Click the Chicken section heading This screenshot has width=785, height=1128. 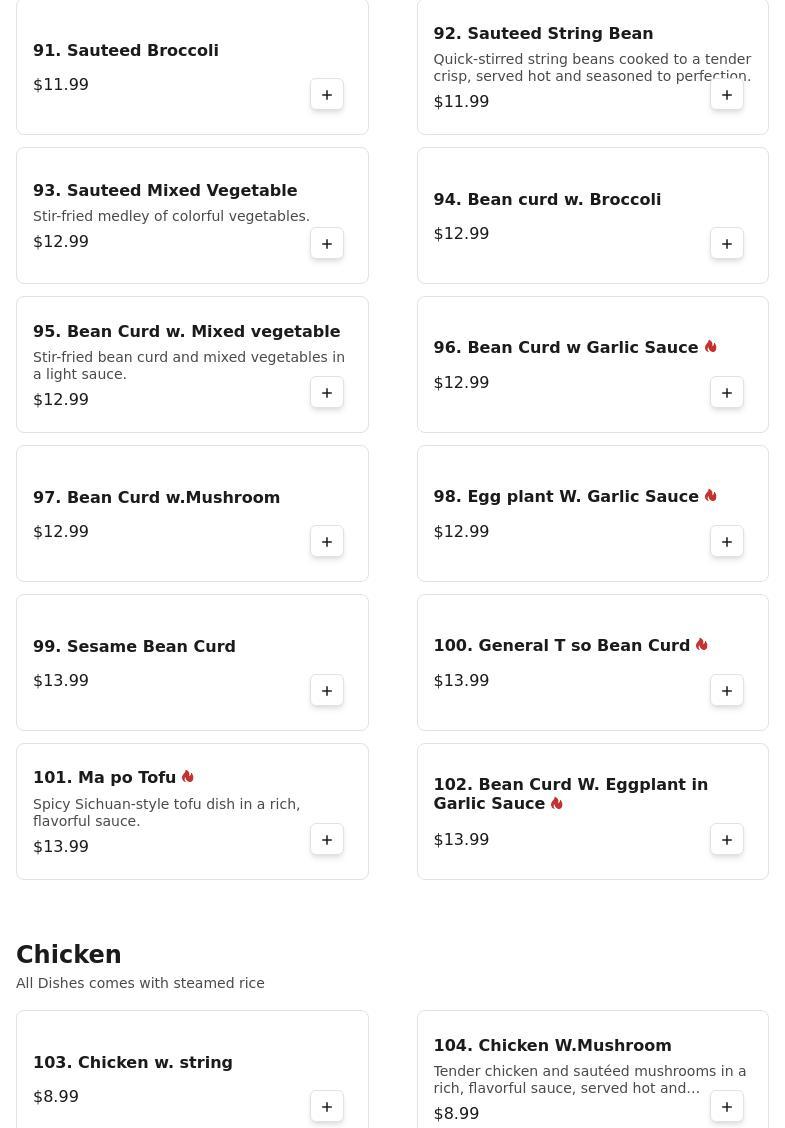point(69,955)
